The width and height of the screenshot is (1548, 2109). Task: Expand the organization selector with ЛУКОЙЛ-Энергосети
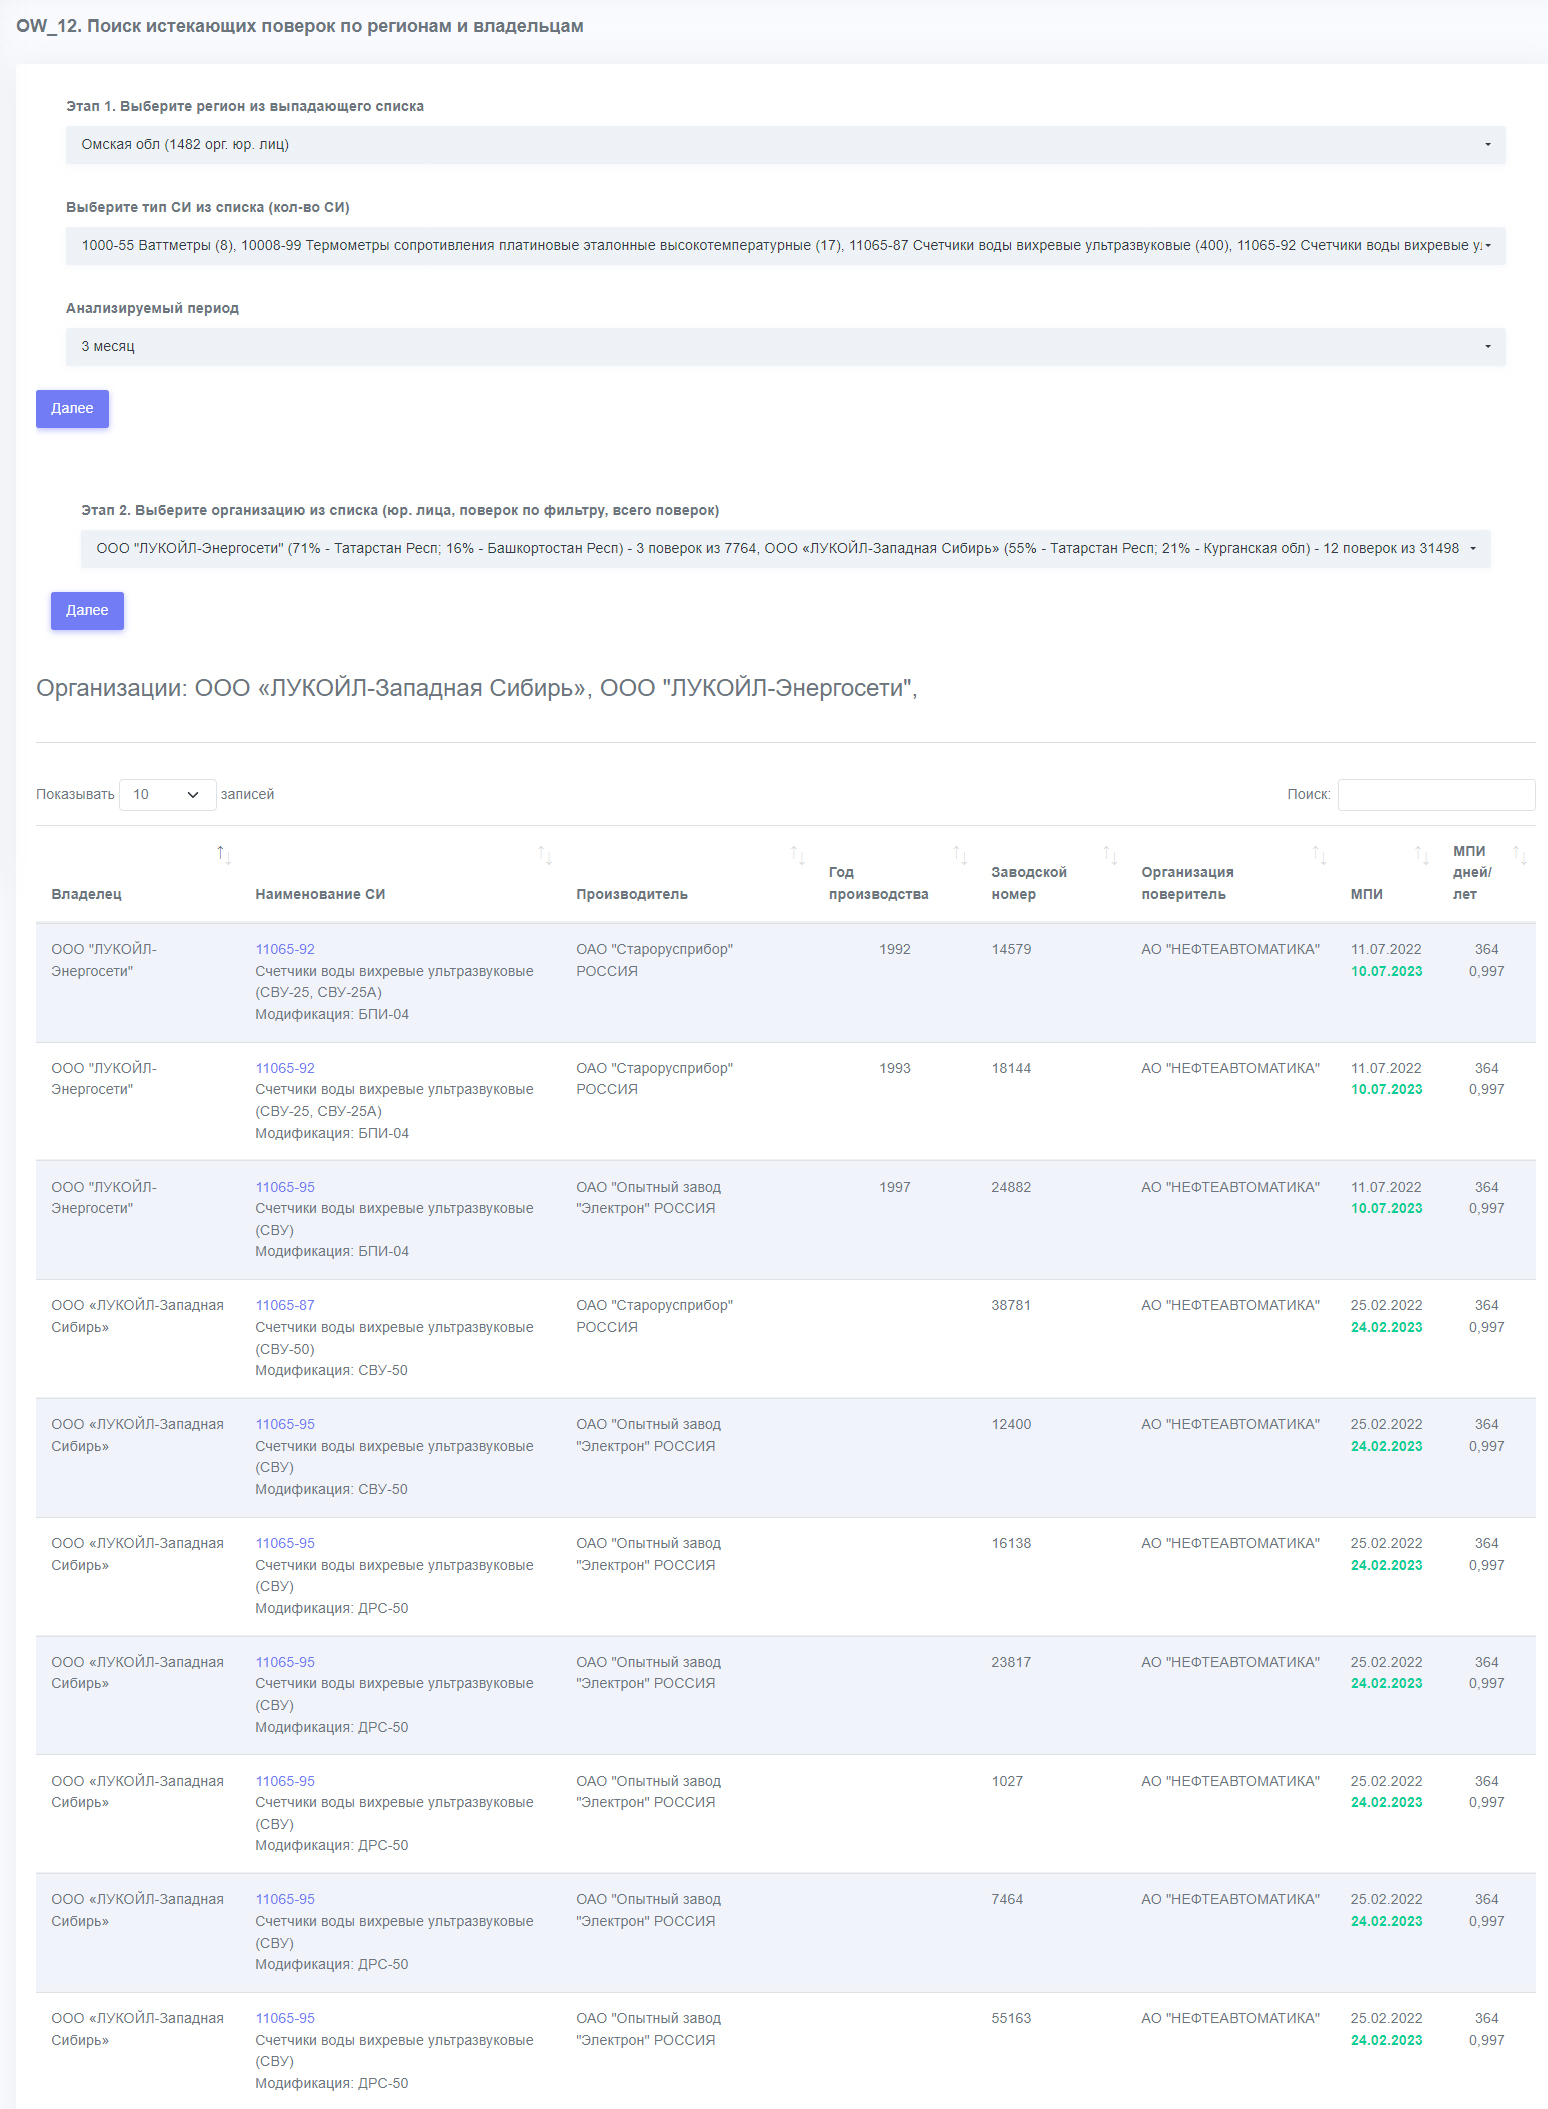[x=786, y=549]
